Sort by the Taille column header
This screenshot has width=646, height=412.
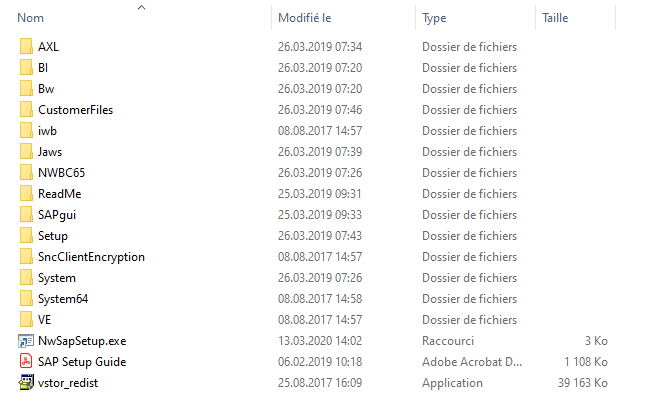556,18
